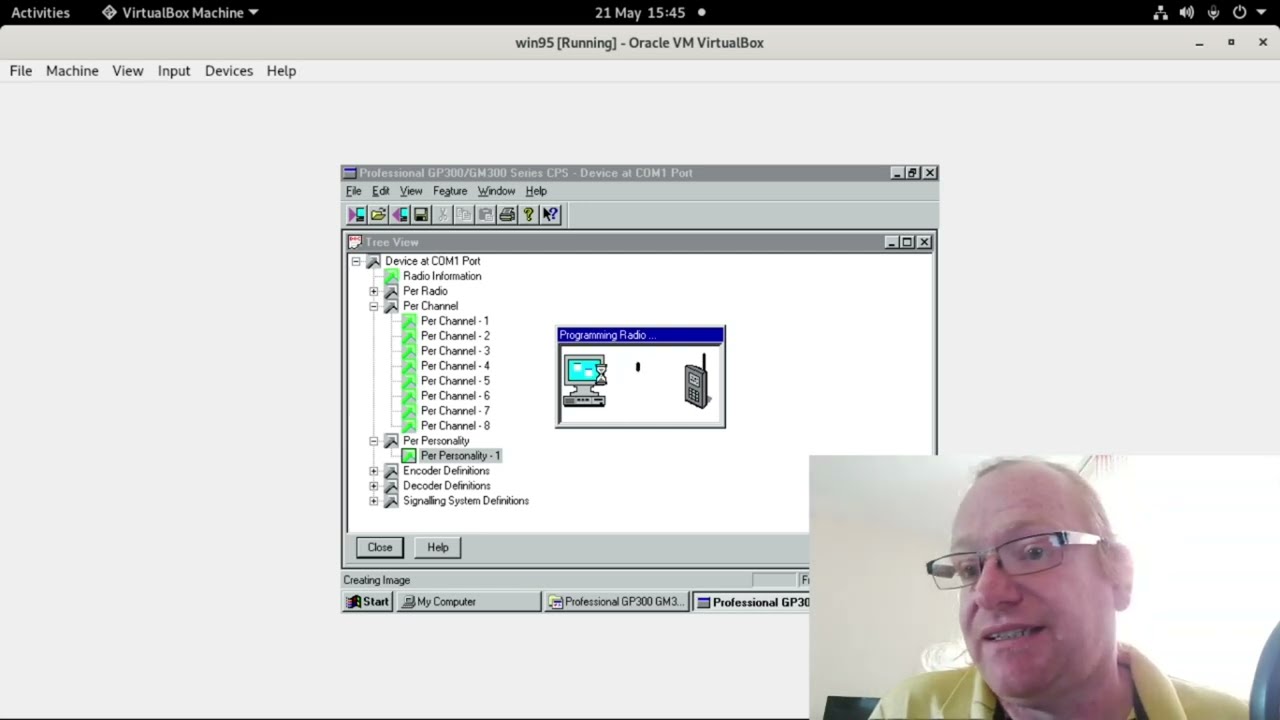Click the Print toolbar icon
This screenshot has height=720, width=1280.
pos(507,214)
